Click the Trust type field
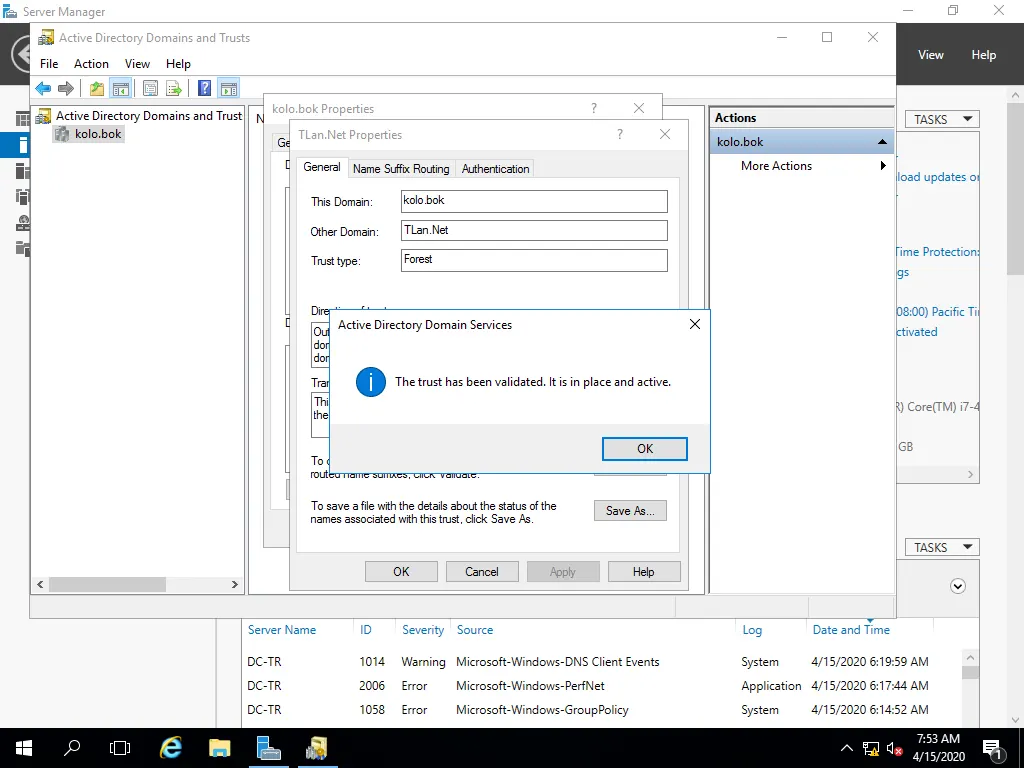The width and height of the screenshot is (1024, 768). pos(534,260)
